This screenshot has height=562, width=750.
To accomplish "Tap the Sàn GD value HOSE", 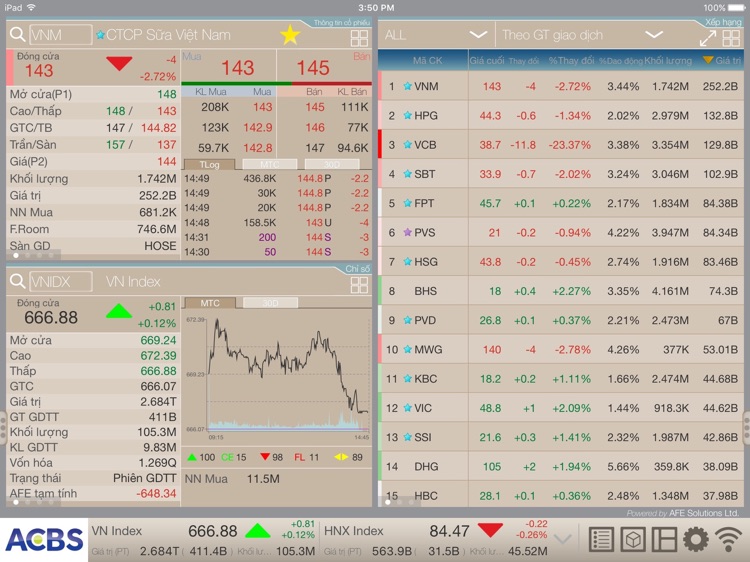I will click(x=160, y=246).
